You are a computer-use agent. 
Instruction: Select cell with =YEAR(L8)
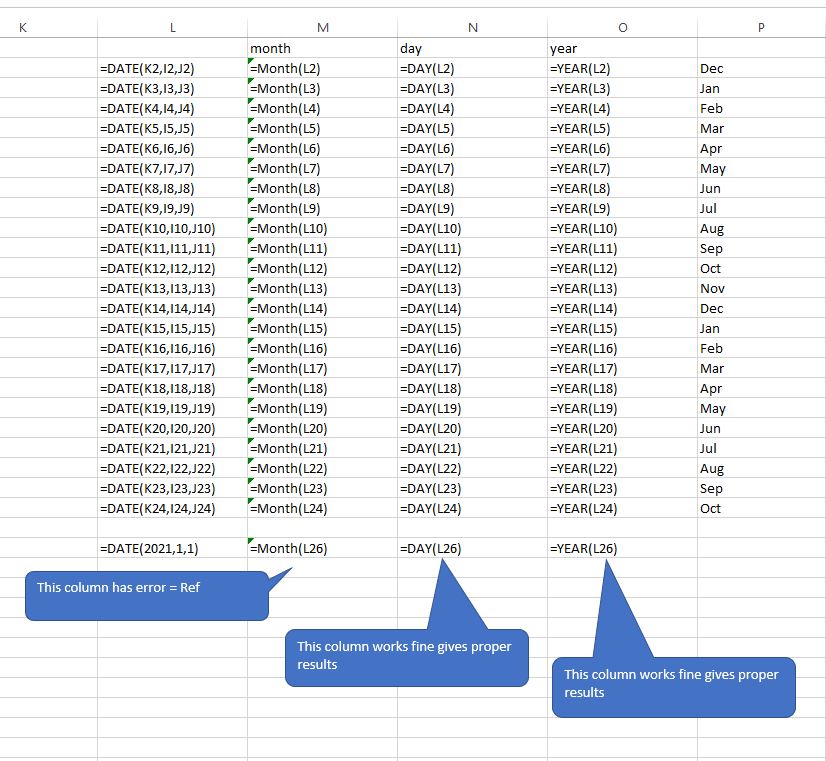pyautogui.click(x=623, y=189)
